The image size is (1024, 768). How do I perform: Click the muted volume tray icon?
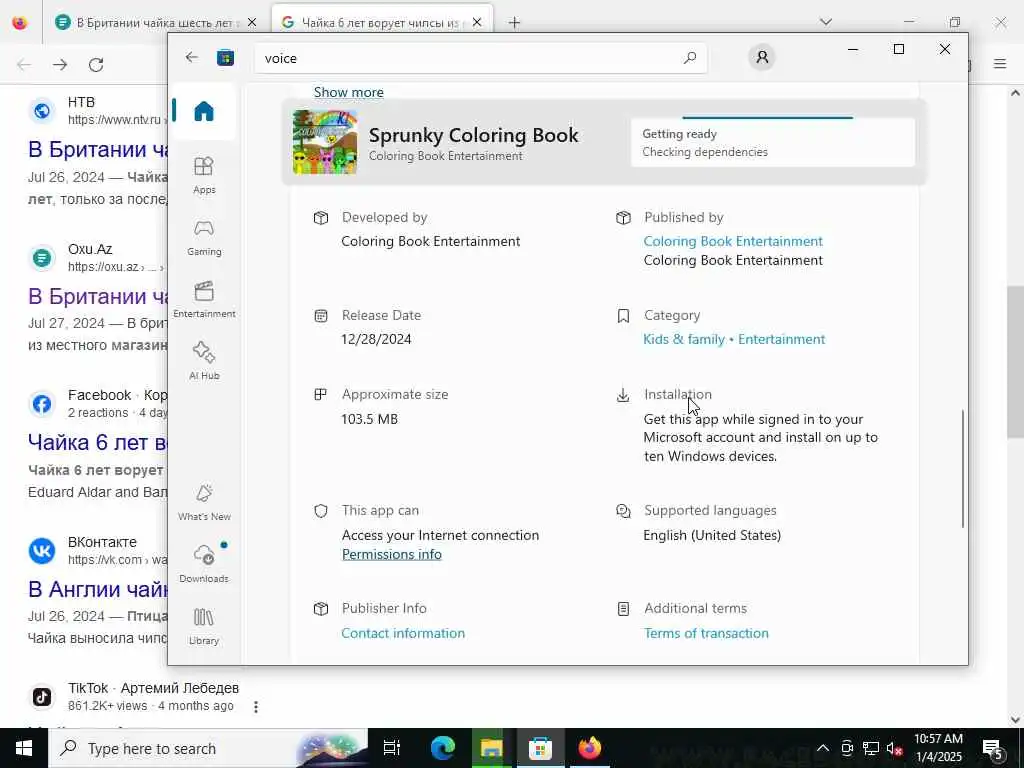pyautogui.click(x=894, y=748)
